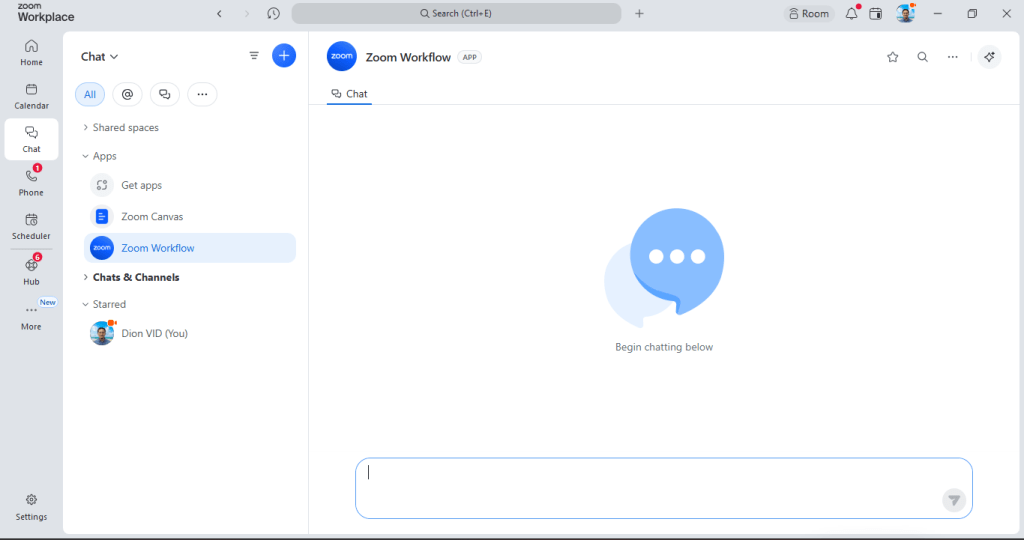Click the message input box
The image size is (1024, 540).
(x=664, y=488)
